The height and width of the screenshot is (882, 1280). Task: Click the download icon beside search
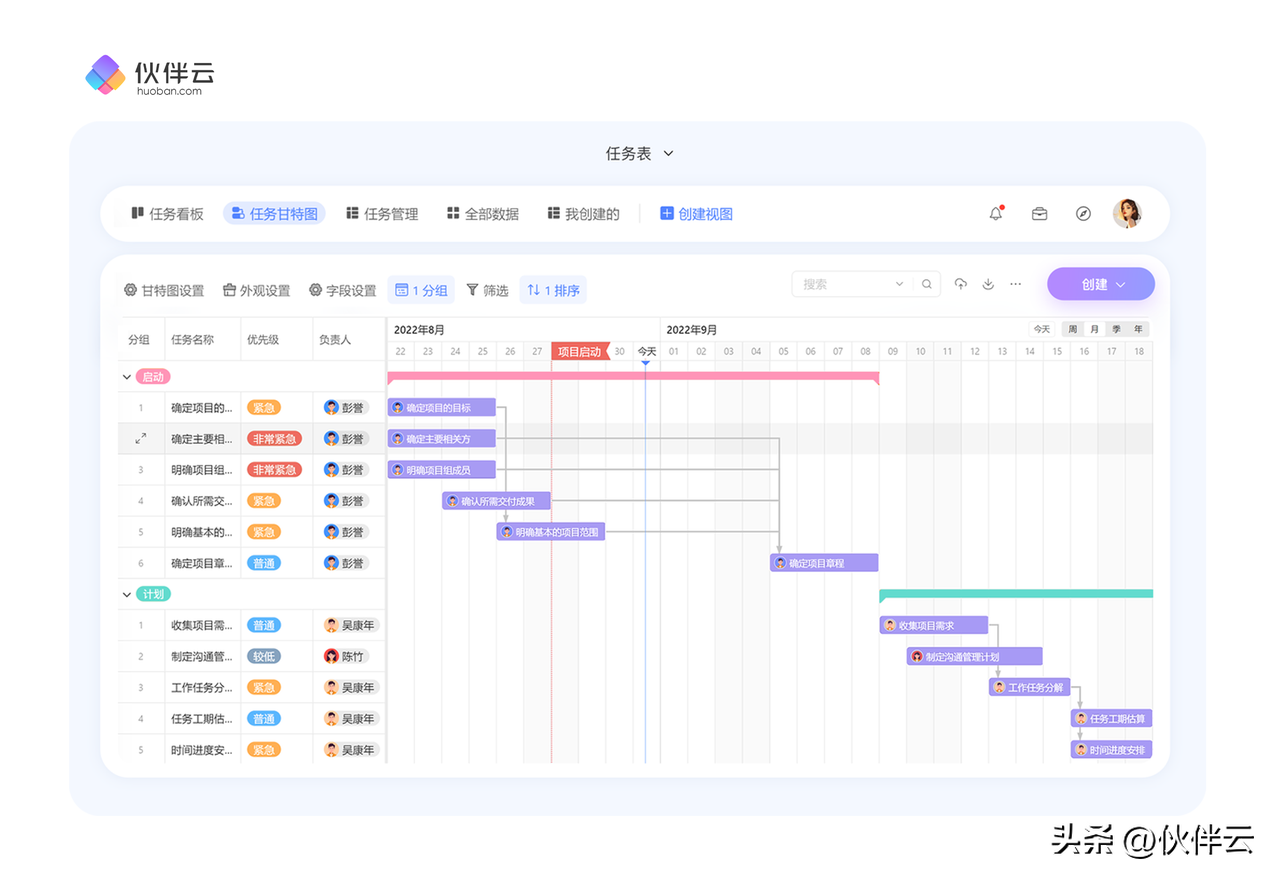point(988,284)
